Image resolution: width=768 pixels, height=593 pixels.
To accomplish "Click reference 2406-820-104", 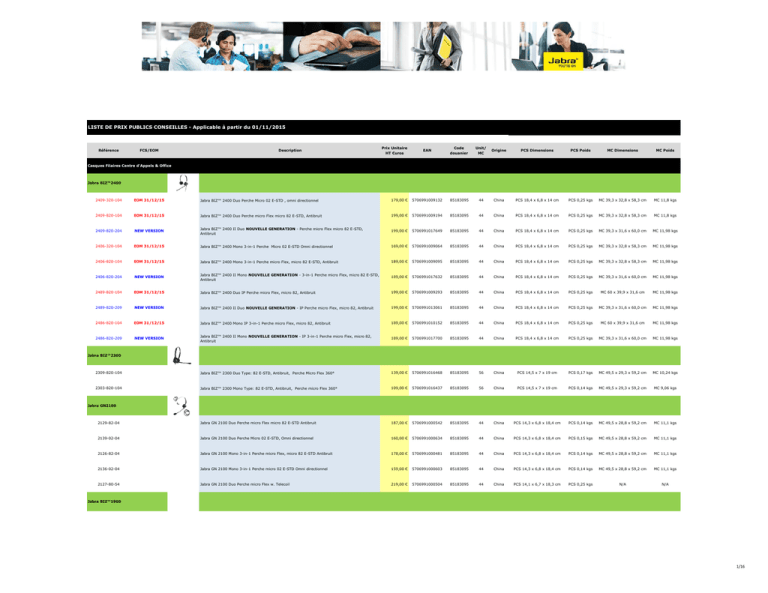I will pyautogui.click(x=108, y=261).
